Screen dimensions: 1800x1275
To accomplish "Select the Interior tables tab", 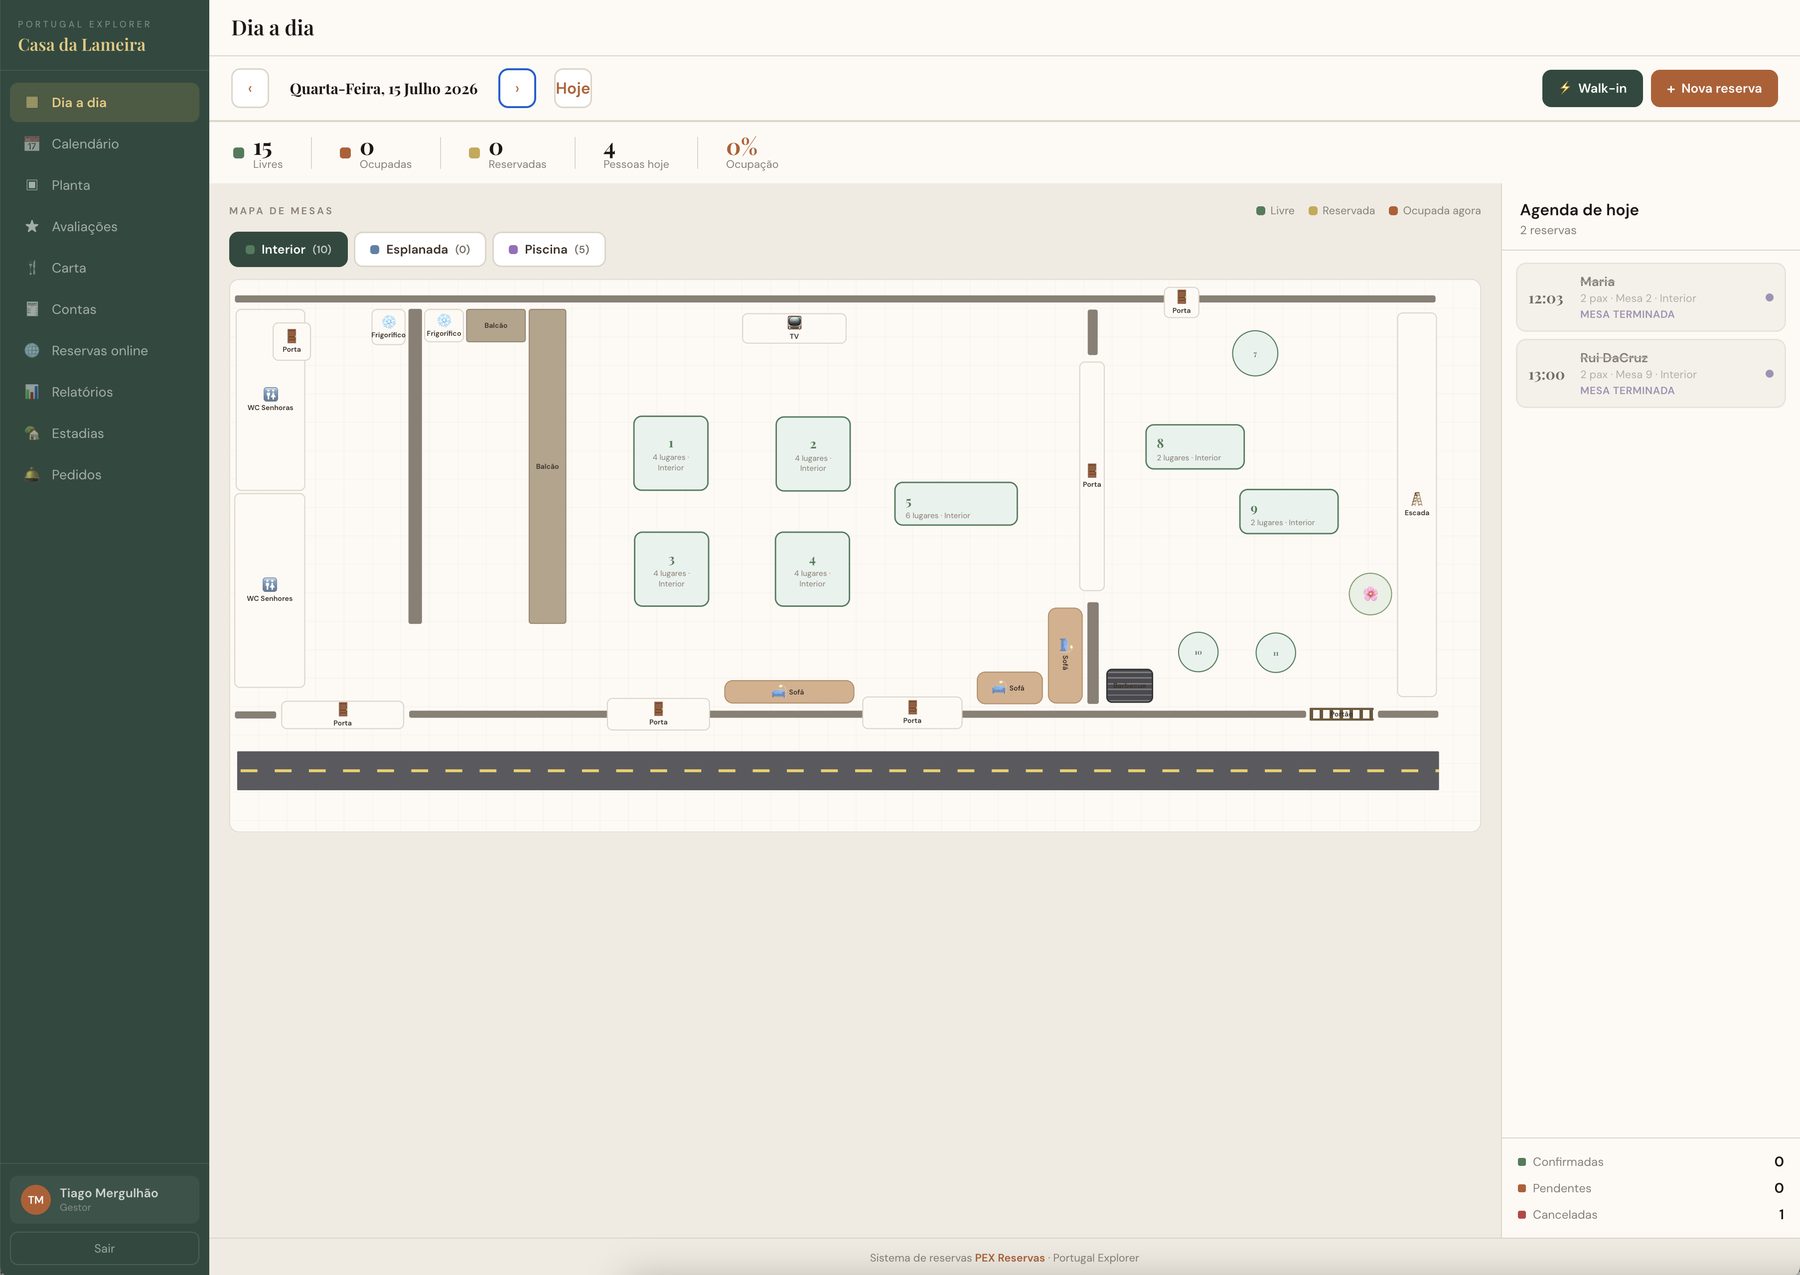I will 288,249.
